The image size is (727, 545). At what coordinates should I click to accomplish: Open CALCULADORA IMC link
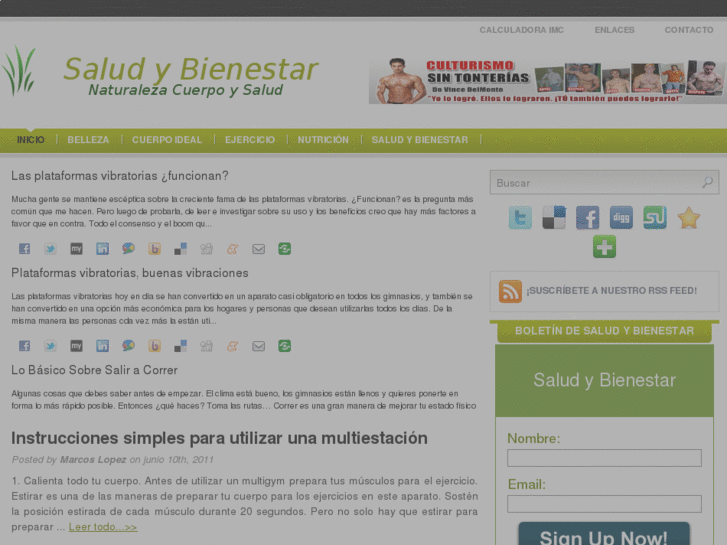click(x=522, y=30)
